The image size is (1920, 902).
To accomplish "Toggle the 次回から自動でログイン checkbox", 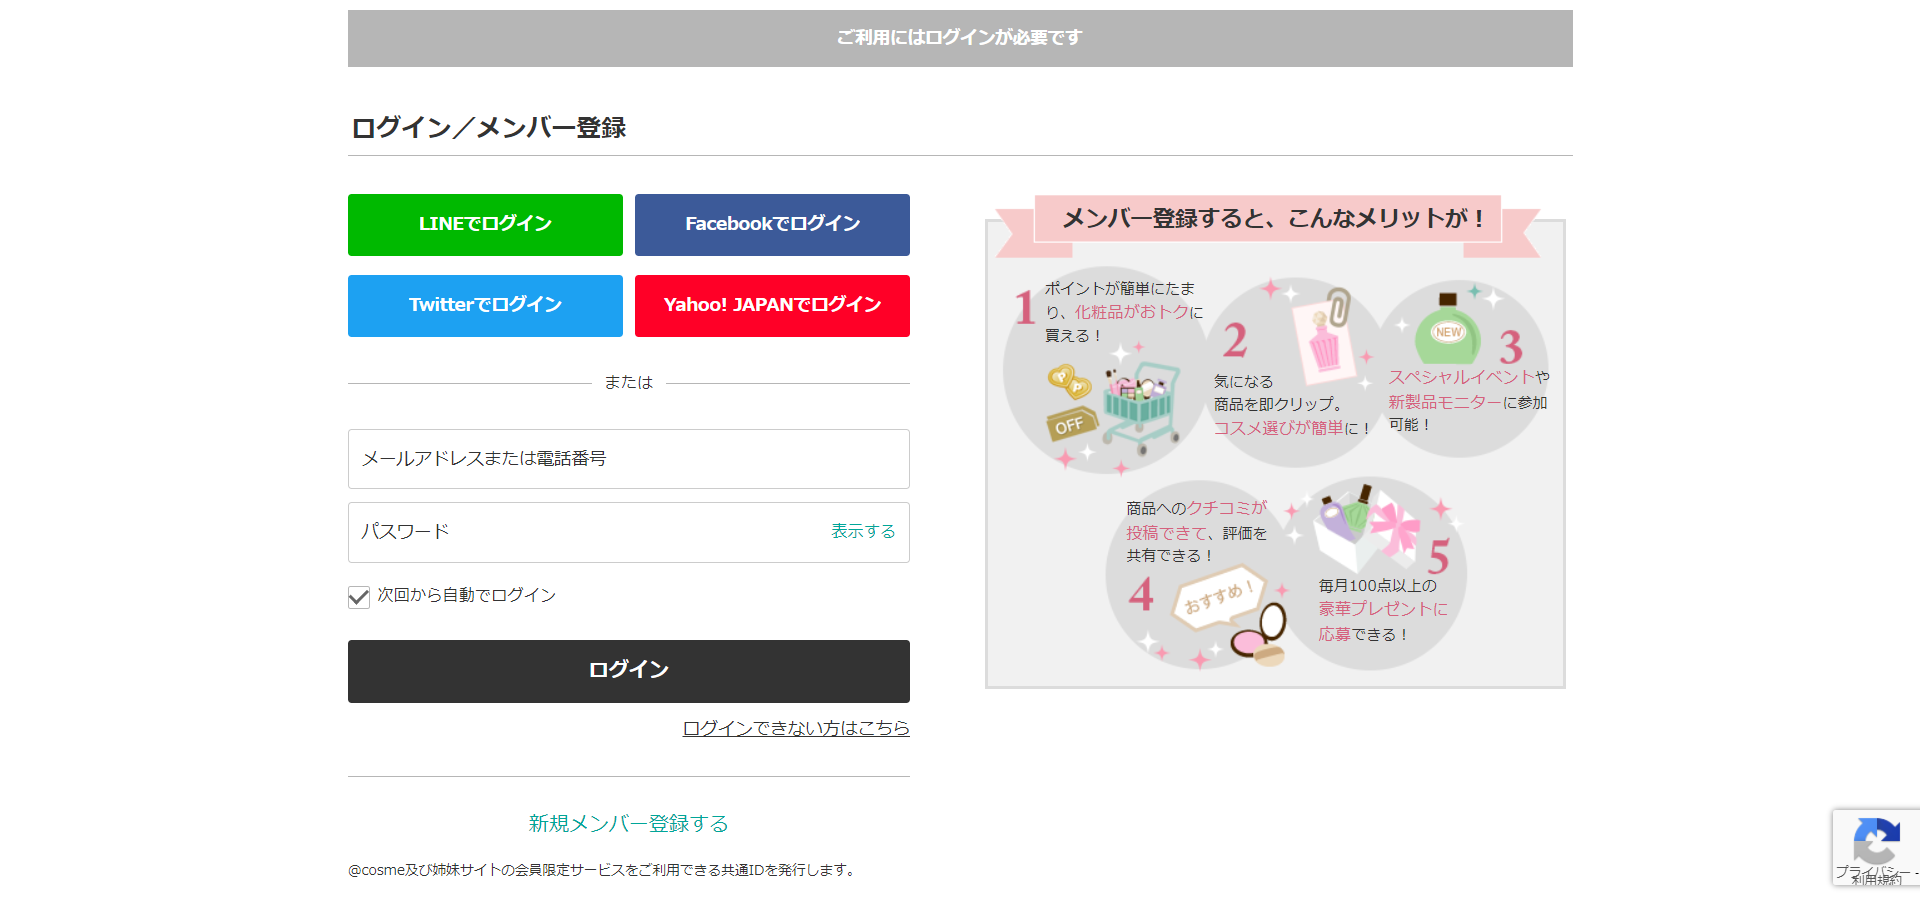I will tap(359, 597).
